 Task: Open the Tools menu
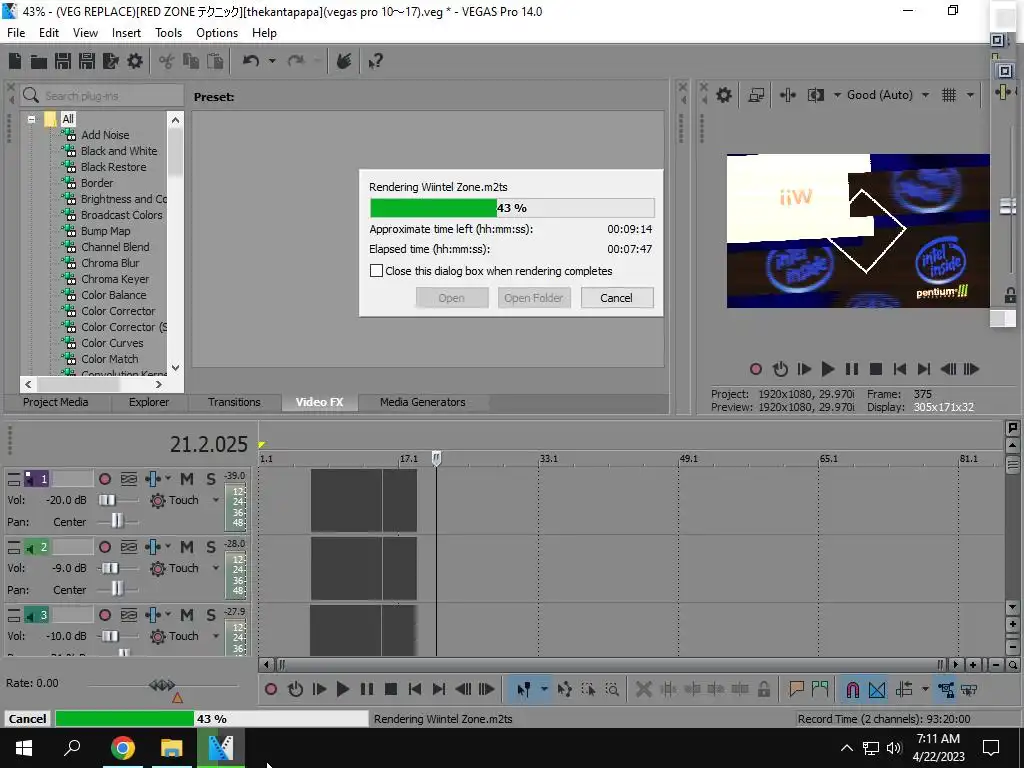pyautogui.click(x=168, y=33)
